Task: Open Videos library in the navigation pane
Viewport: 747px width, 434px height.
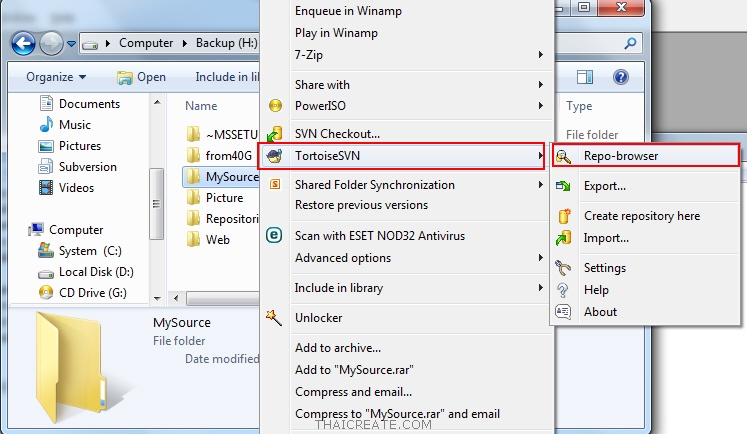Action: 66,187
